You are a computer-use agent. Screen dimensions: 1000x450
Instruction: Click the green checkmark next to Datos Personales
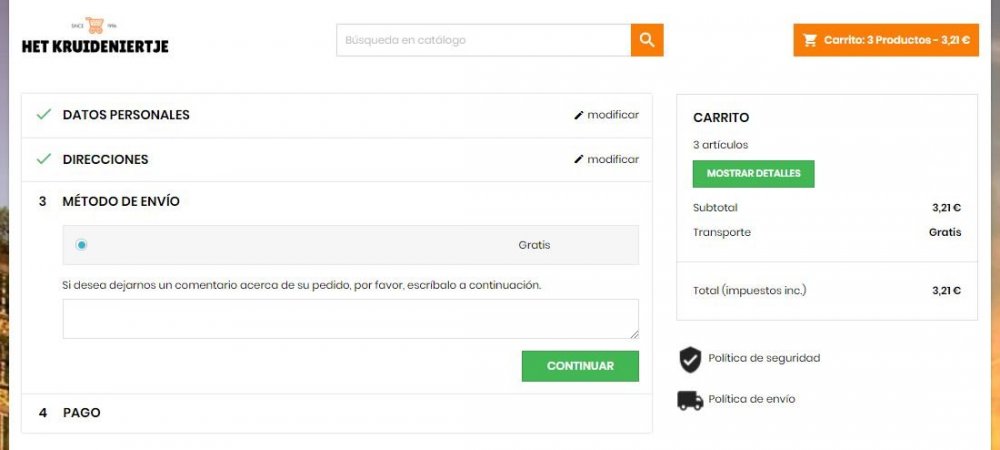tap(43, 115)
